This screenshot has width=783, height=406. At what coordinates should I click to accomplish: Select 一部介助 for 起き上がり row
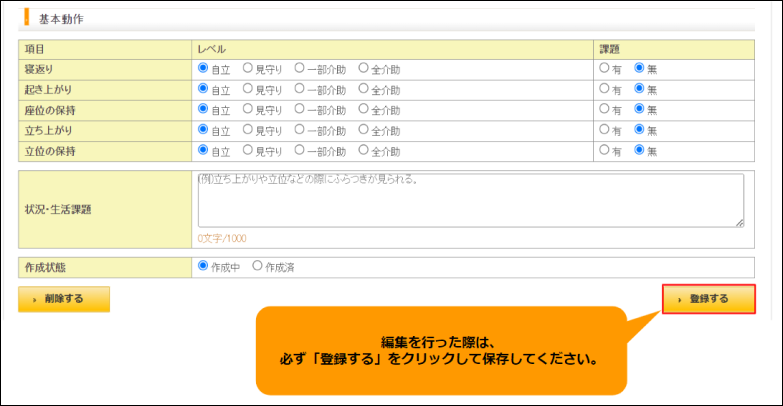299,88
